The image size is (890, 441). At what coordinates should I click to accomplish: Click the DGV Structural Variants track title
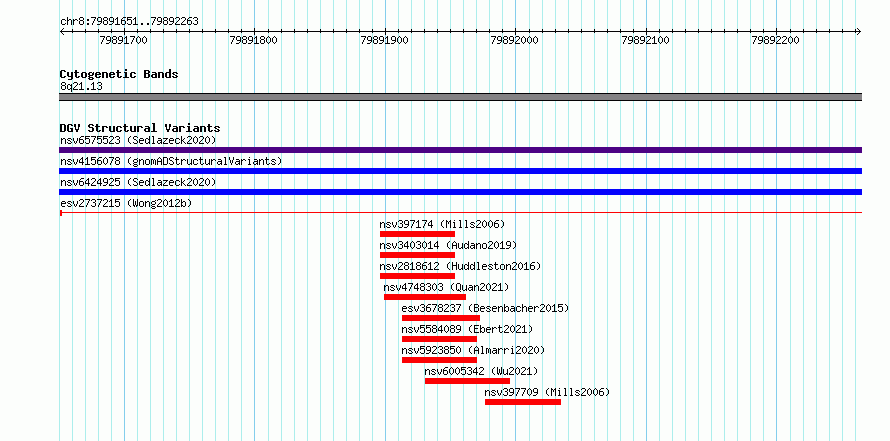click(140, 128)
